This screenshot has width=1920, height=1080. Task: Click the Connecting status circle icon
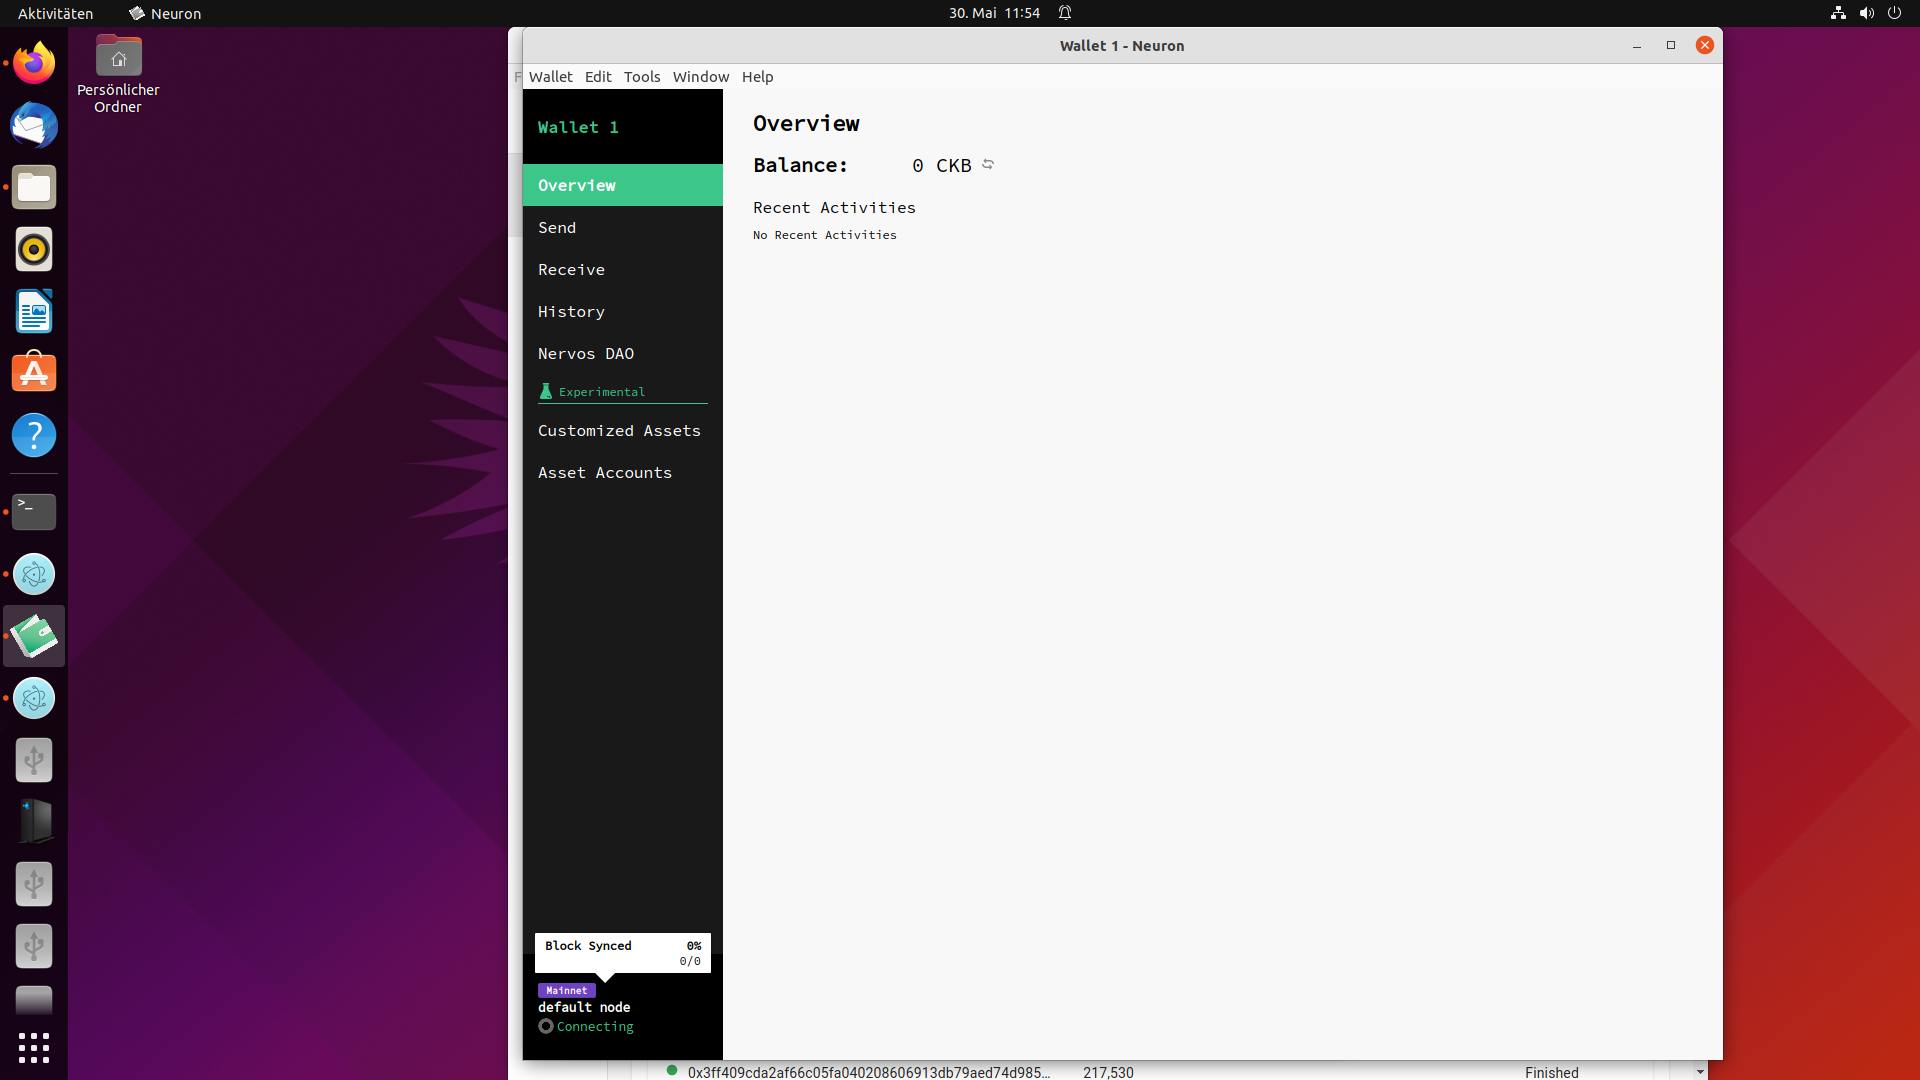546,1026
